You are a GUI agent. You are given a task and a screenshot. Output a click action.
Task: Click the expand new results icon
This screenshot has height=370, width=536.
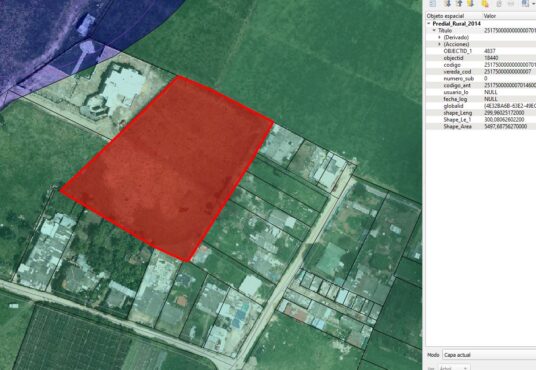(471, 3)
